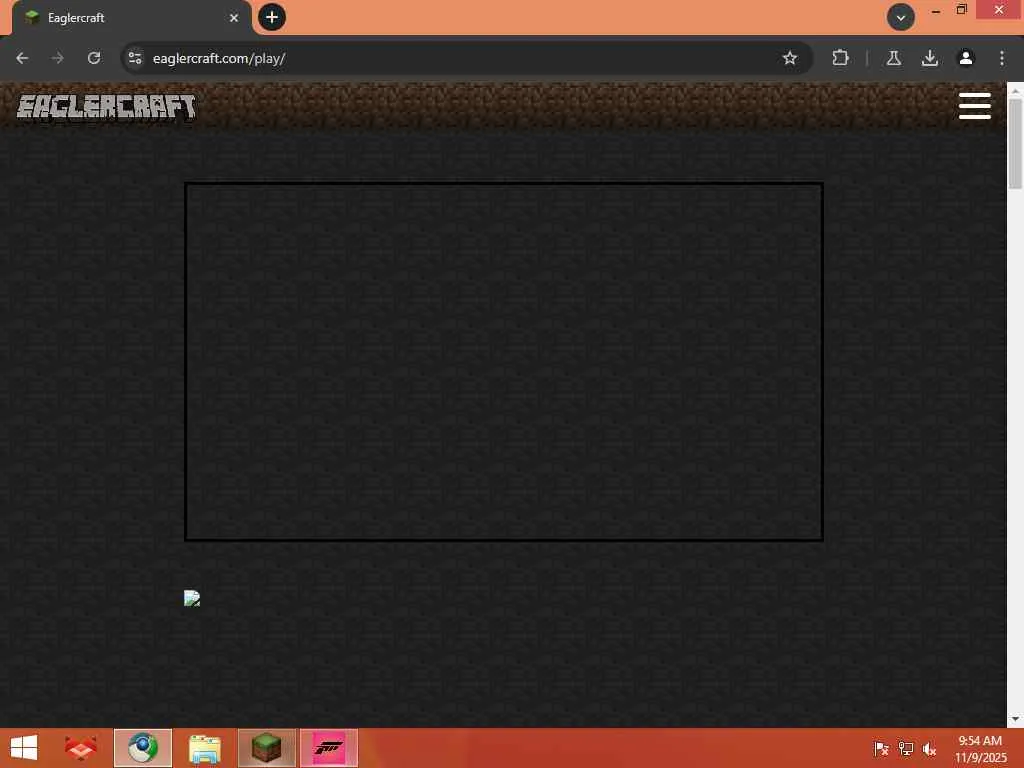Click the muted volume tray icon
Screen dimensions: 1024x768
(929, 748)
